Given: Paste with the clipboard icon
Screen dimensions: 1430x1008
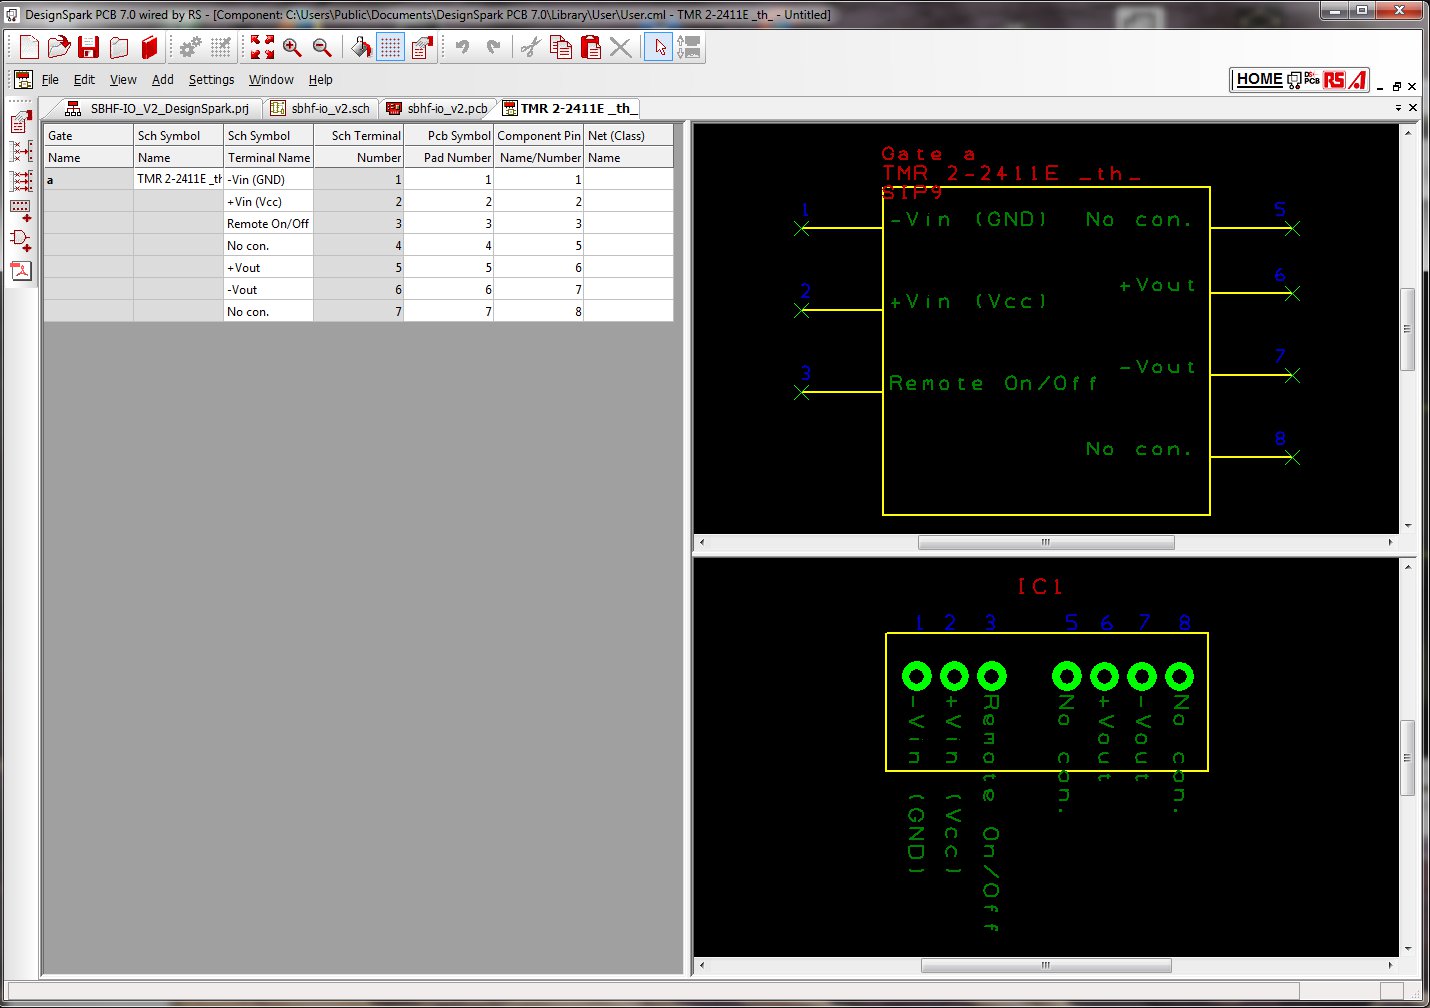Looking at the screenshot, I should 591,47.
